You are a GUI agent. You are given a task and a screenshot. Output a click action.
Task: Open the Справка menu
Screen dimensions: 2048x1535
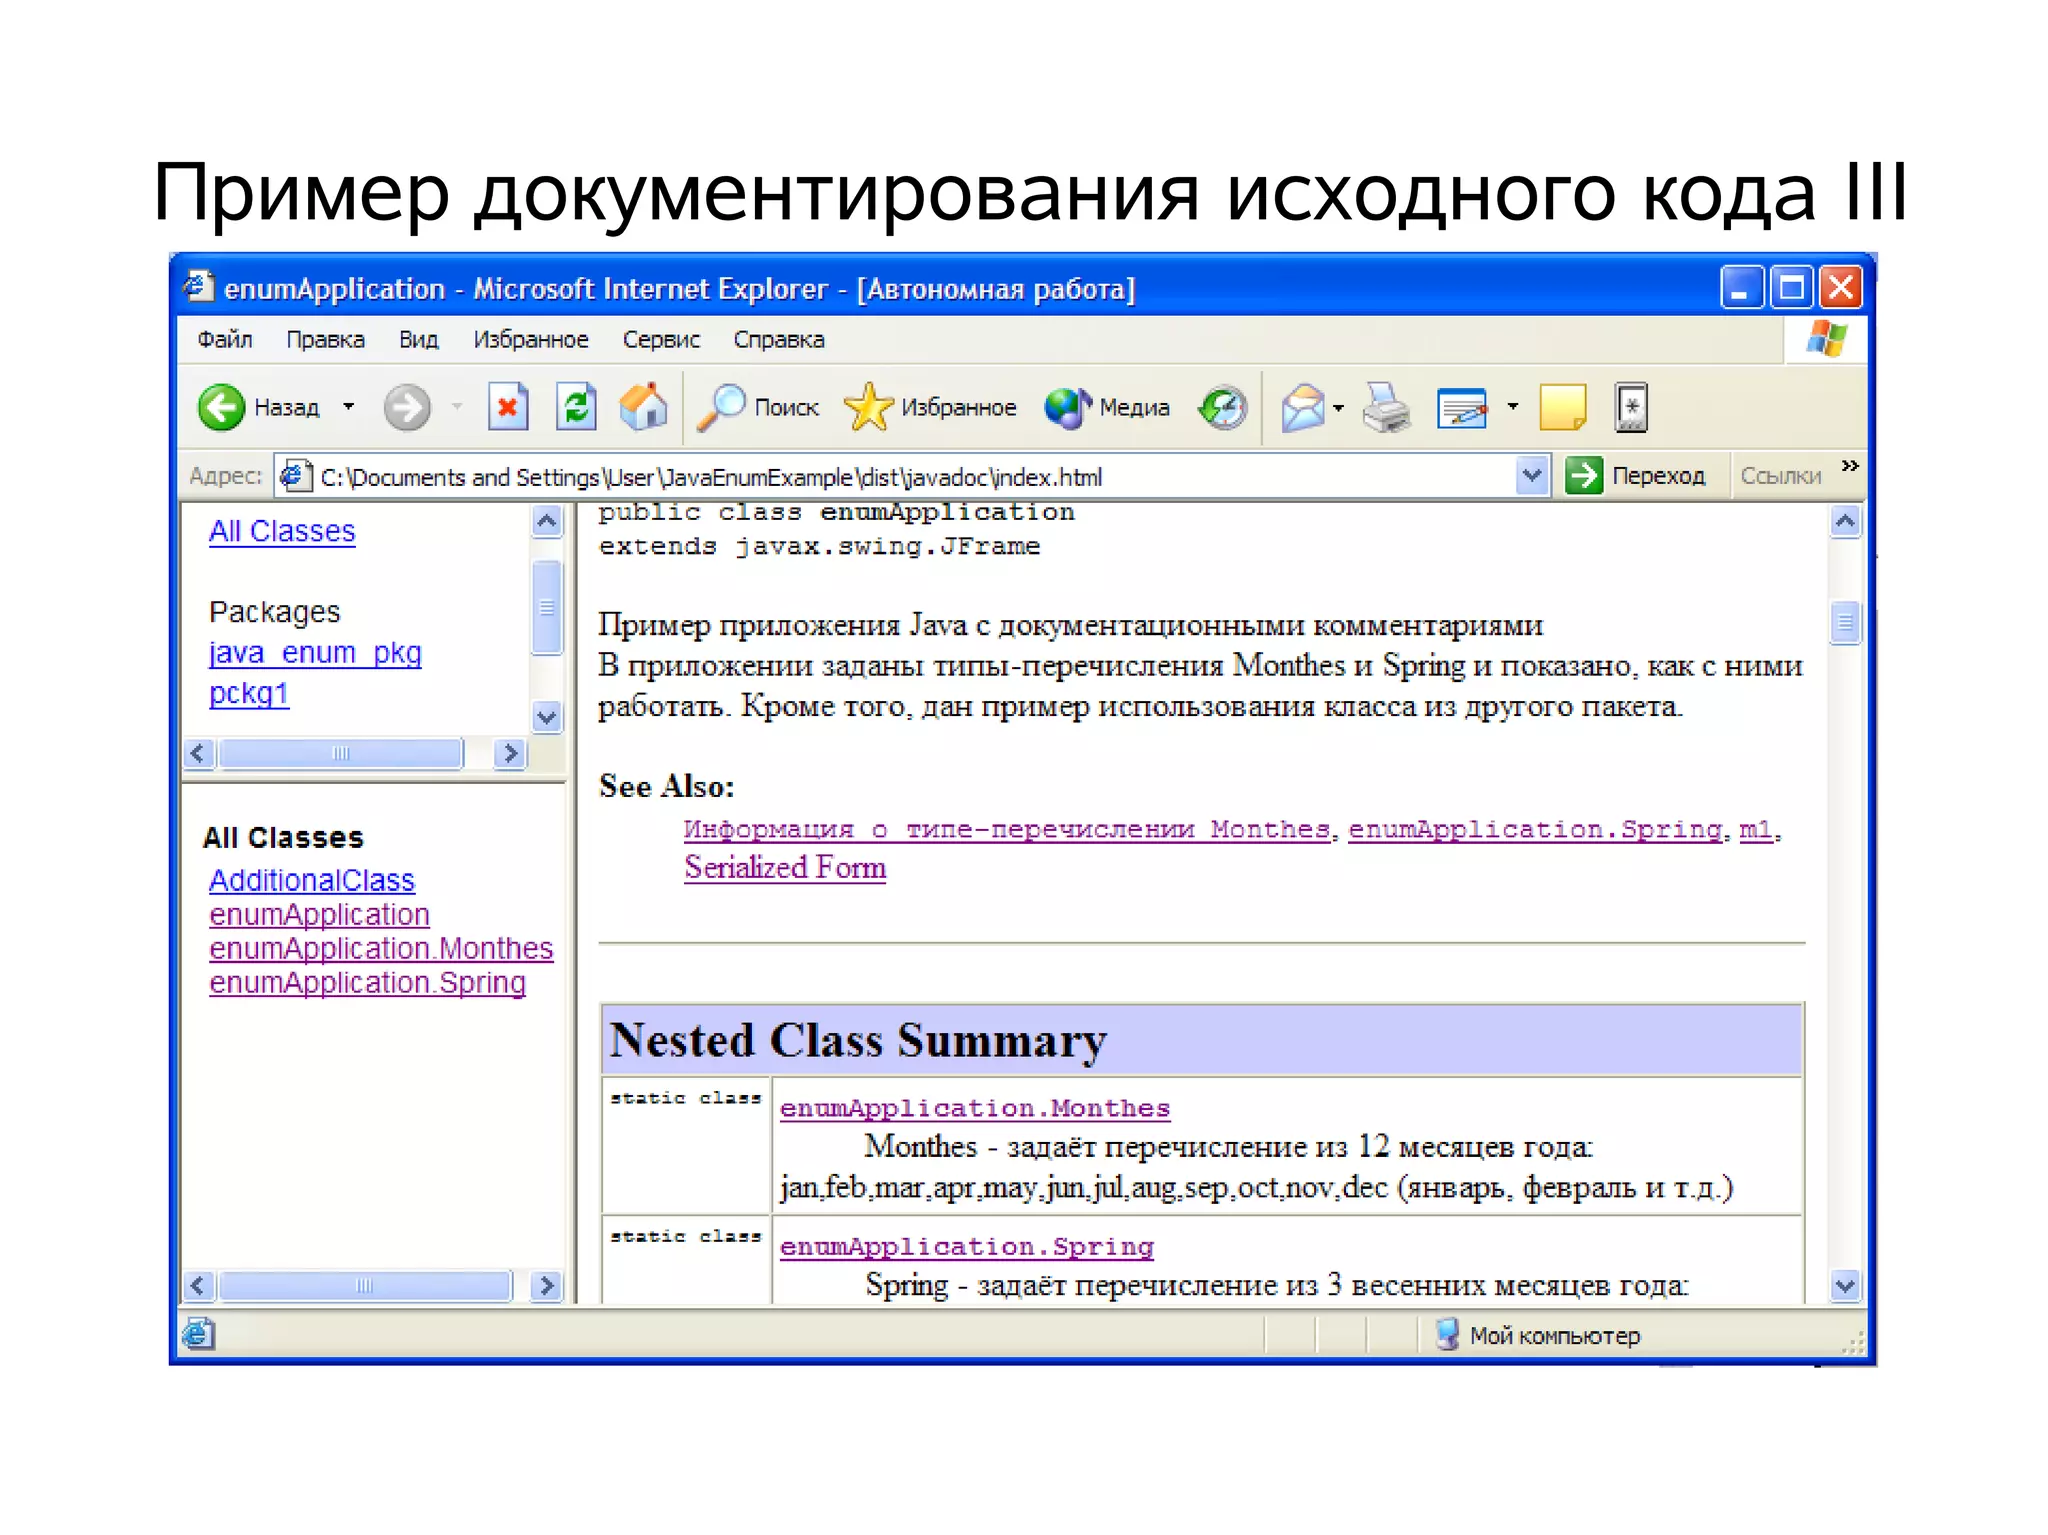coord(779,340)
